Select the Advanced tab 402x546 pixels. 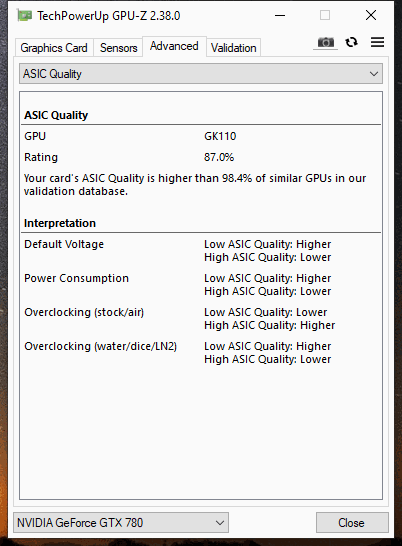(x=174, y=46)
